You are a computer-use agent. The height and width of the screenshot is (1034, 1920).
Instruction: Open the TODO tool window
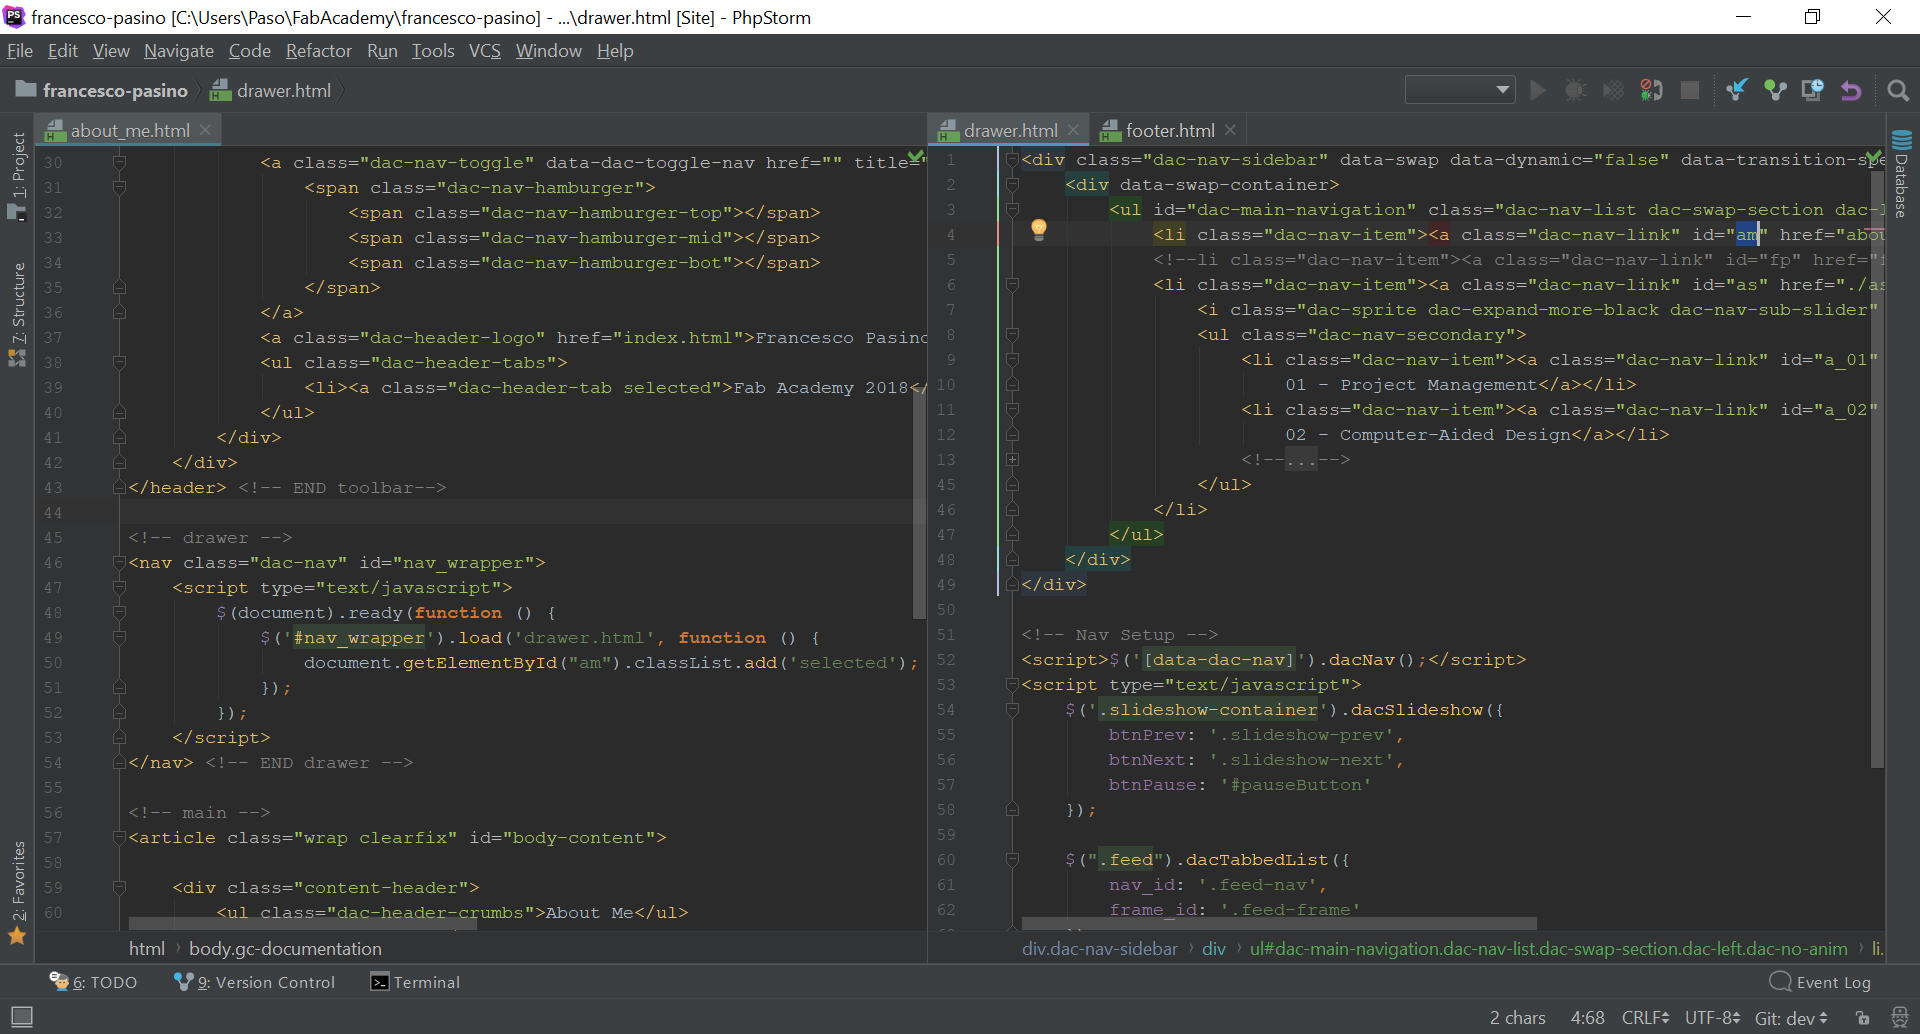94,982
